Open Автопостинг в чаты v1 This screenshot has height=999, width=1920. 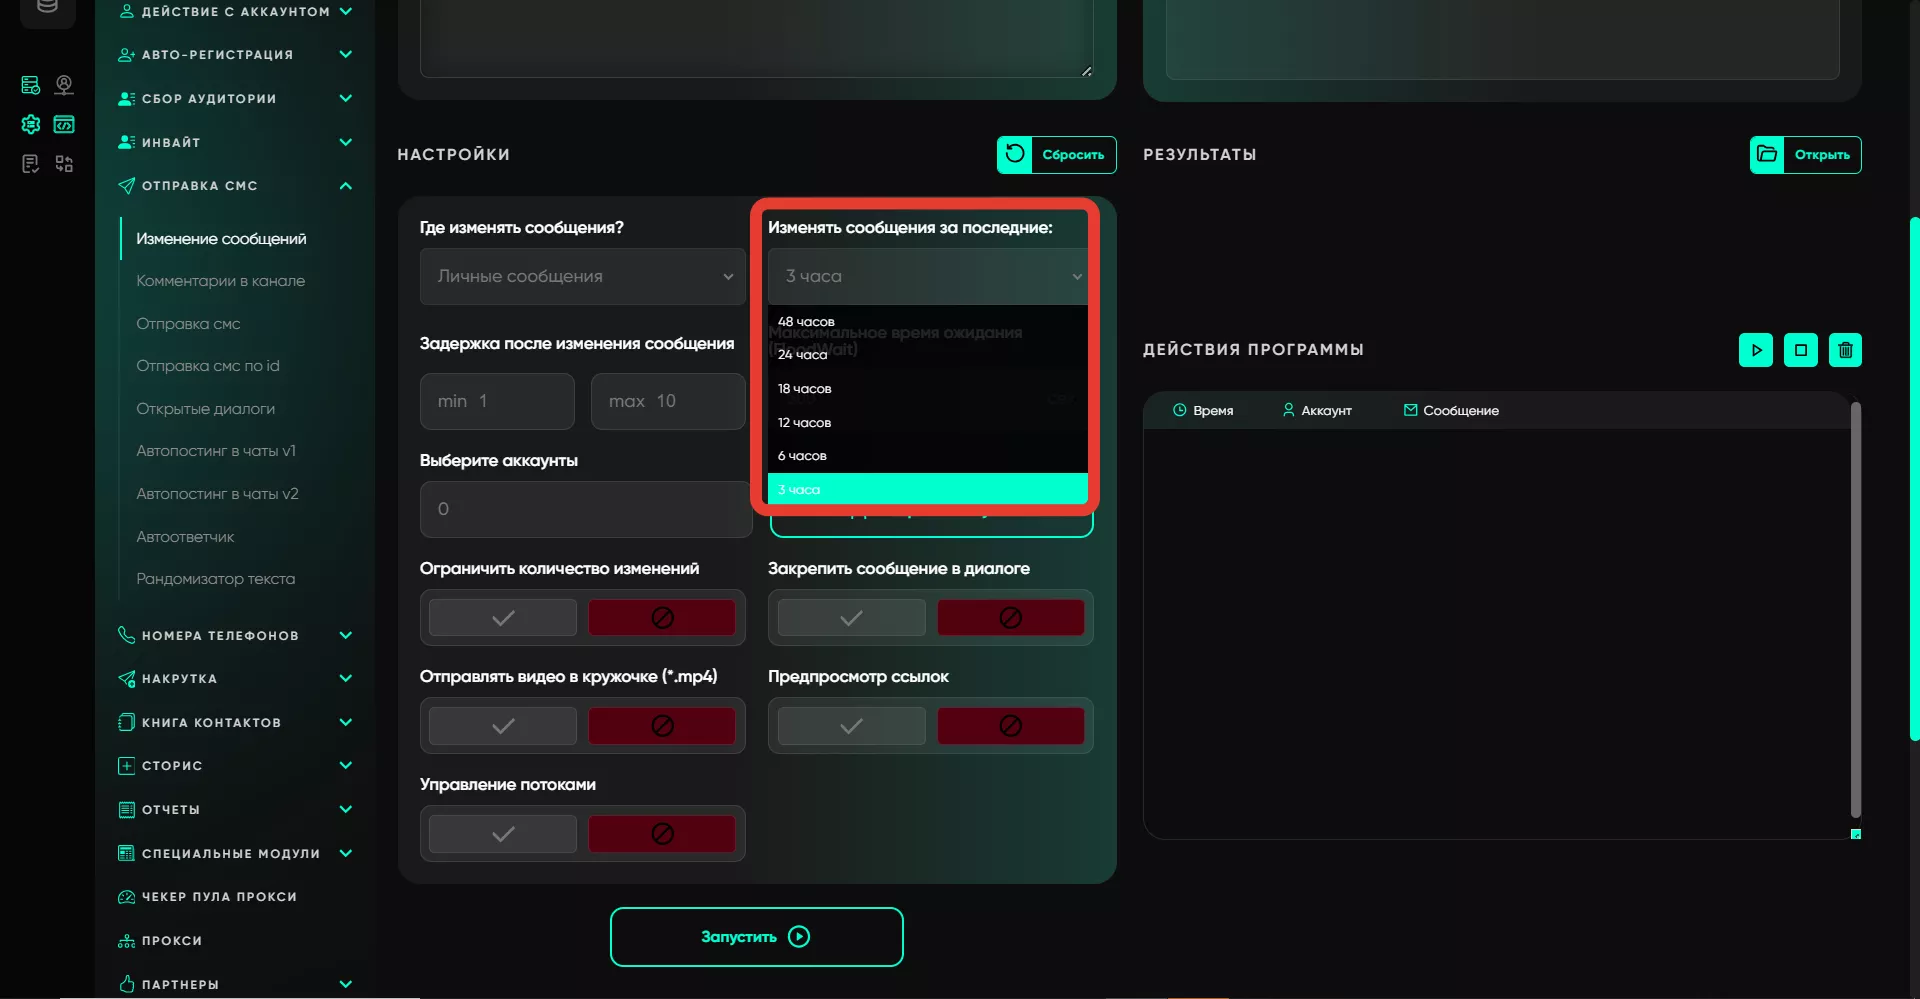tap(216, 451)
